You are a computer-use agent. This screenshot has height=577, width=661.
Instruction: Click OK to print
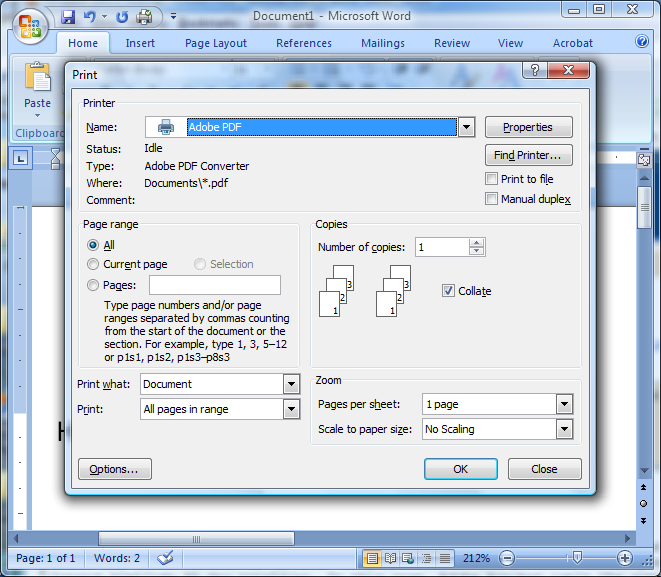[x=461, y=469]
